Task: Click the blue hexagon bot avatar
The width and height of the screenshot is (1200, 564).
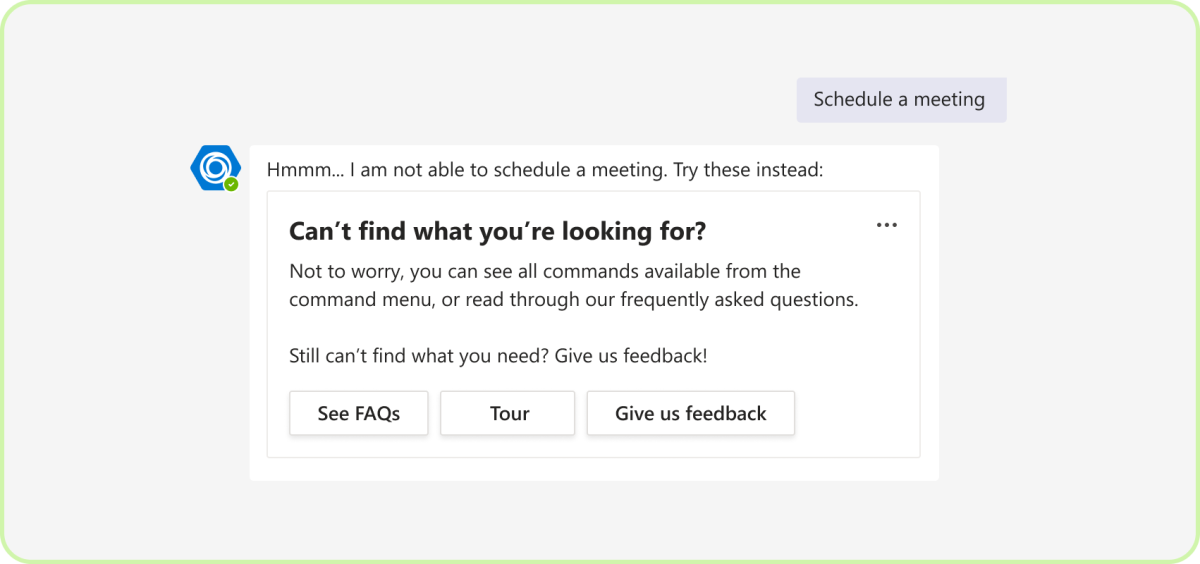Action: point(214,167)
